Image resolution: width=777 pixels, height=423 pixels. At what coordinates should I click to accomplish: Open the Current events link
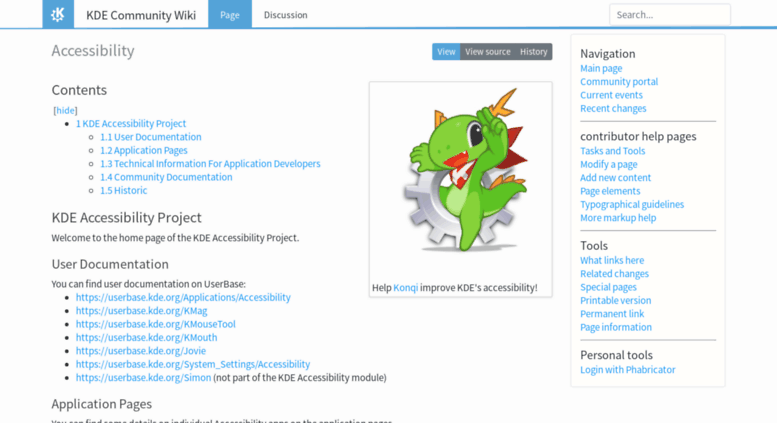point(611,95)
